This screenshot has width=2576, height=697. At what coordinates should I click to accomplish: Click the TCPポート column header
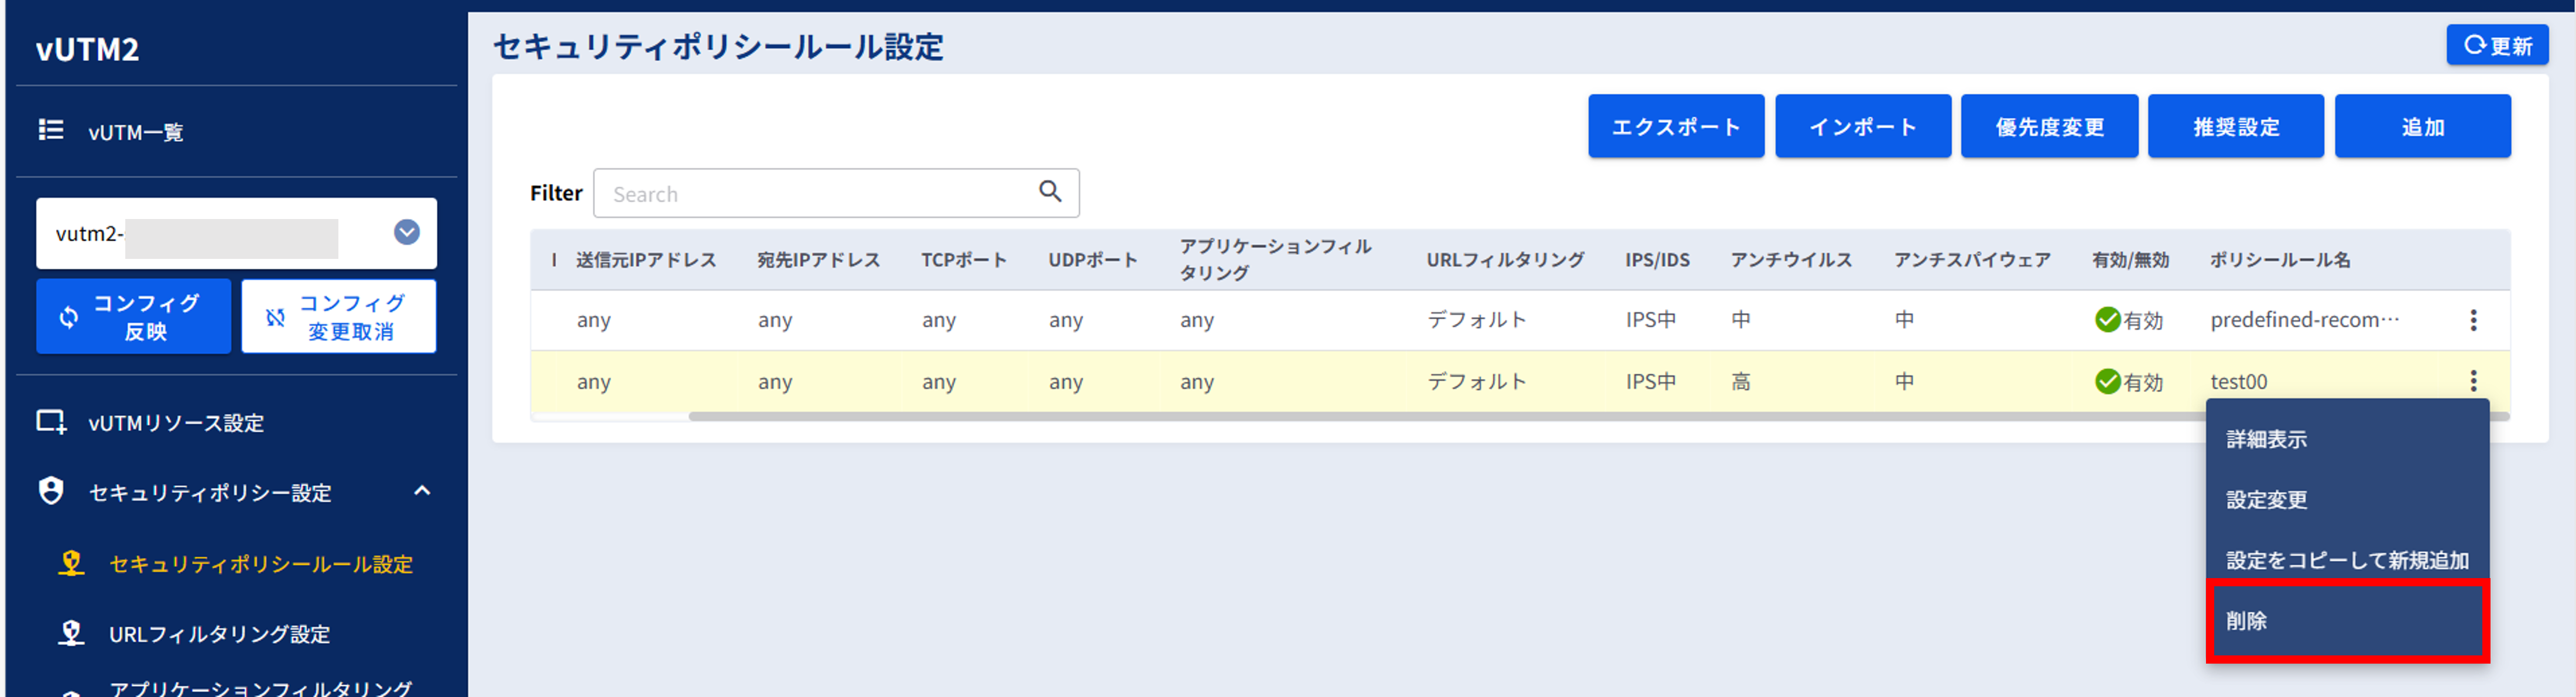[x=963, y=260]
